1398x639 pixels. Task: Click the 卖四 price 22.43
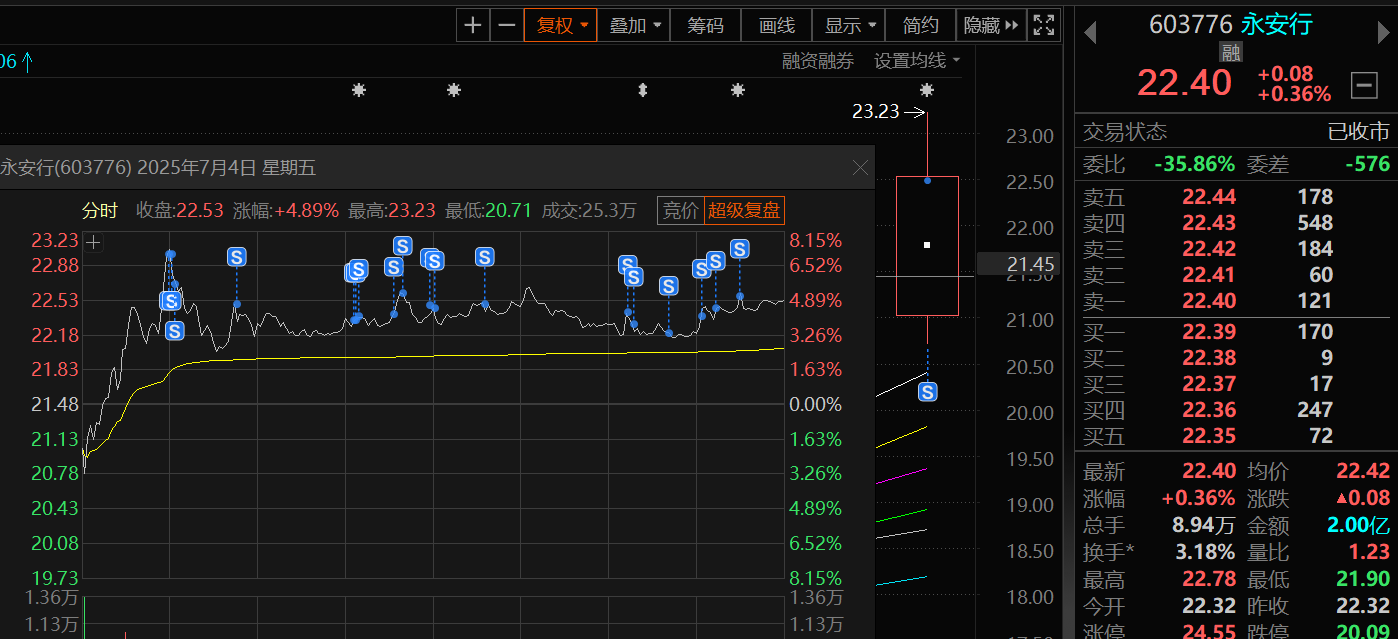[x=1209, y=223]
